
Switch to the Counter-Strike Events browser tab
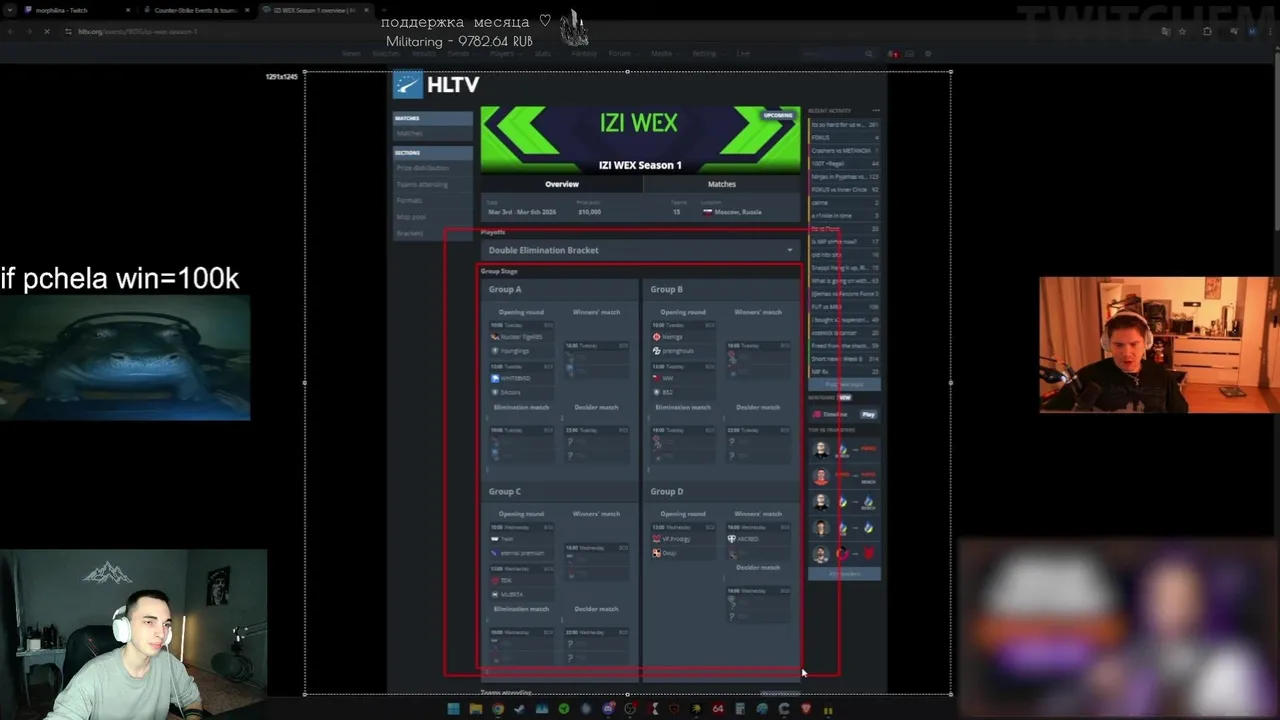[195, 10]
